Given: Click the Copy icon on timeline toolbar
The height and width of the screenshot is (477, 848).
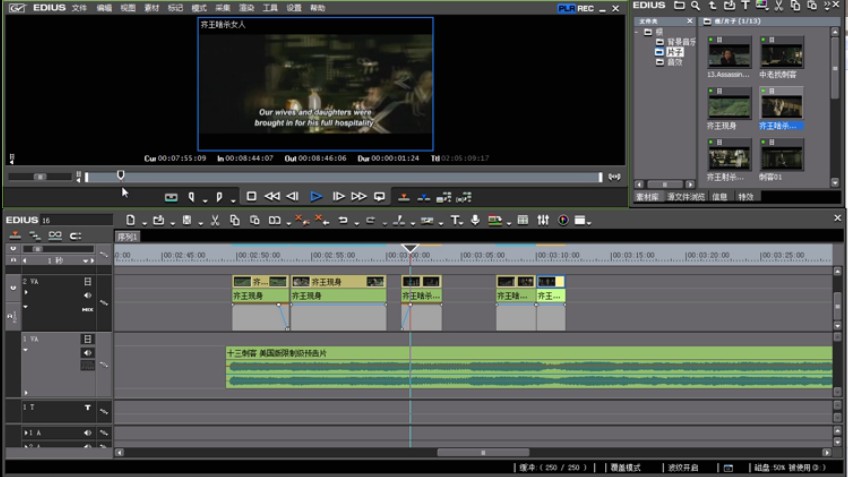Looking at the screenshot, I should 235,220.
